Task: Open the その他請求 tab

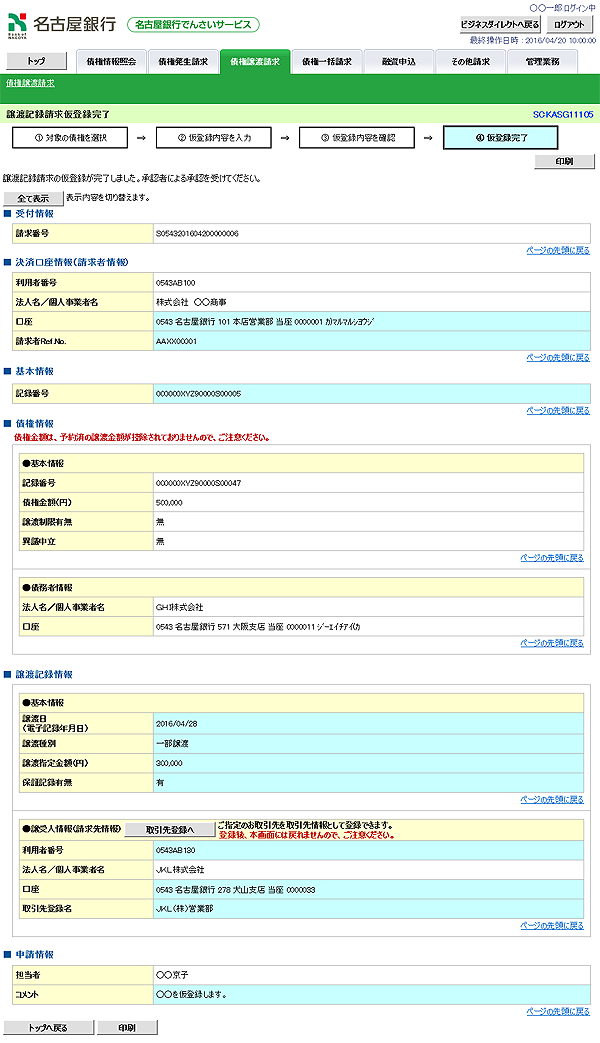Action: point(470,62)
